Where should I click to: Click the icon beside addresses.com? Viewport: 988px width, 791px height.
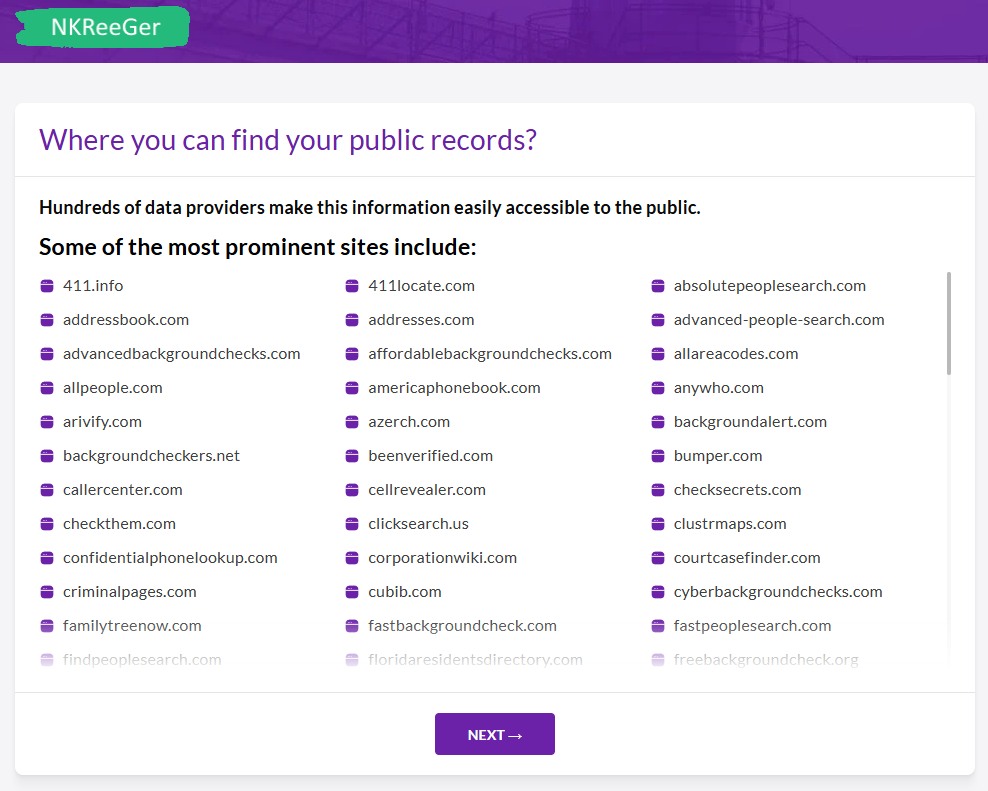coord(352,320)
